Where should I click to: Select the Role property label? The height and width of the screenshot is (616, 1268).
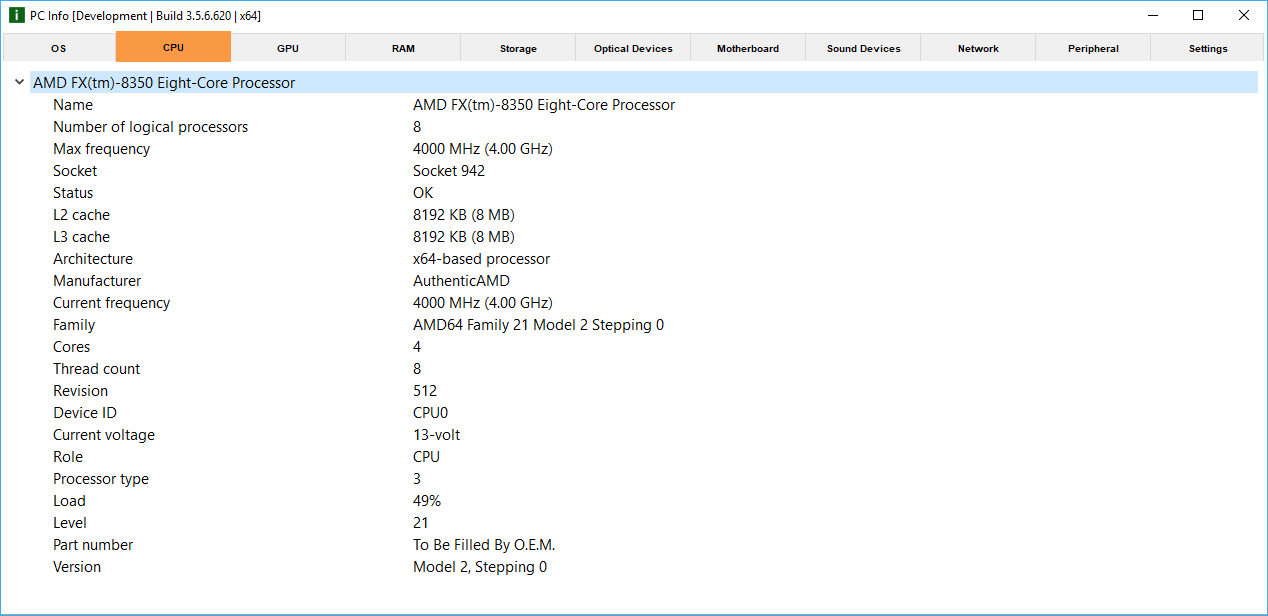pos(68,457)
